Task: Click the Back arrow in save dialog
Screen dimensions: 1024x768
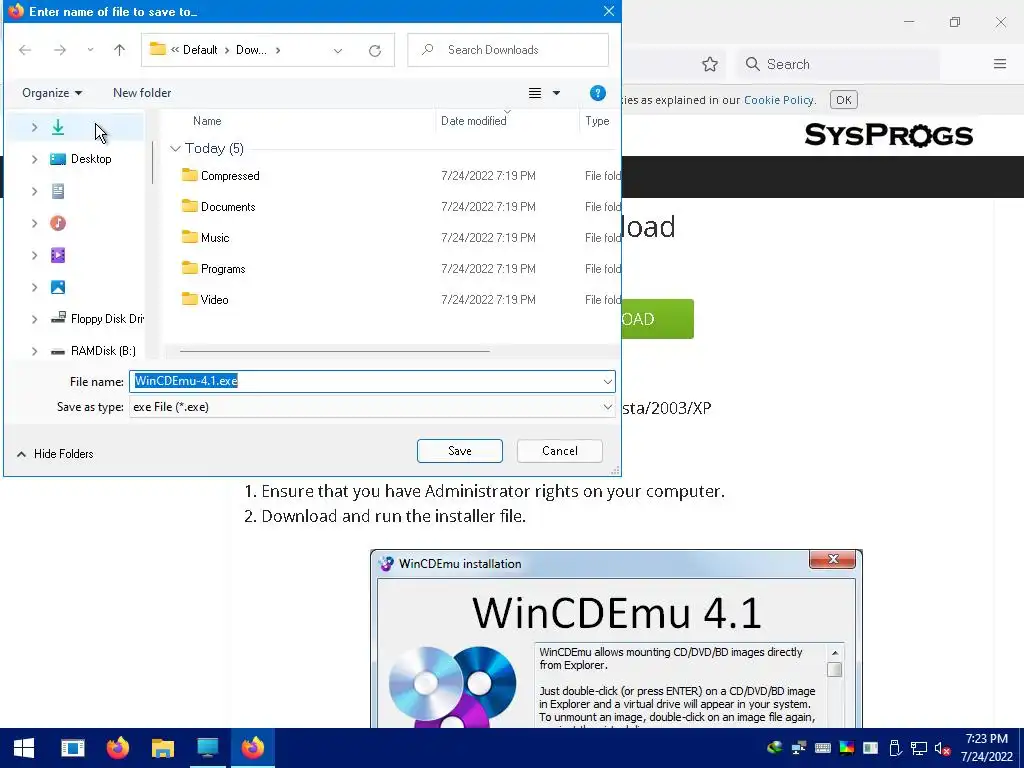Action: pos(25,50)
